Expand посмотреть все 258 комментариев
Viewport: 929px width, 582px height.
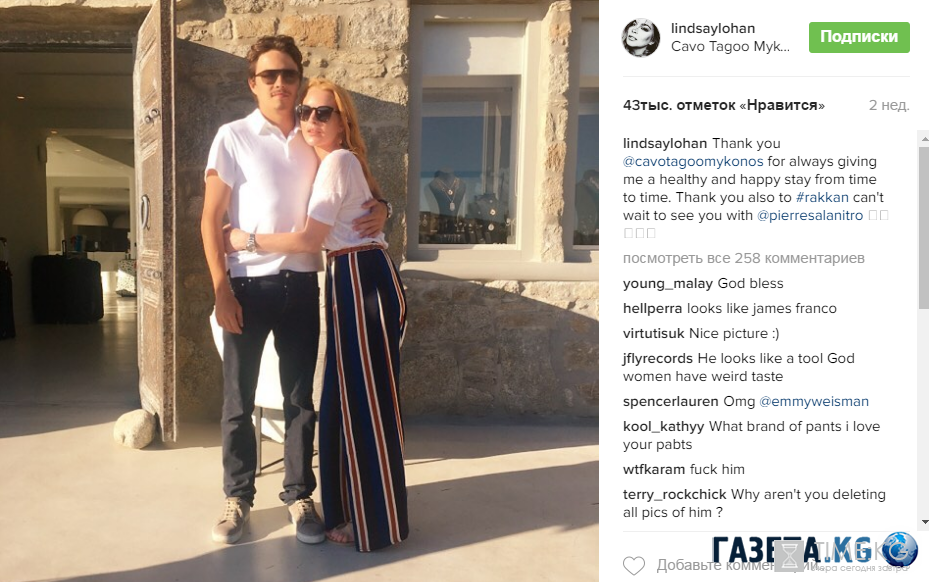[744, 258]
